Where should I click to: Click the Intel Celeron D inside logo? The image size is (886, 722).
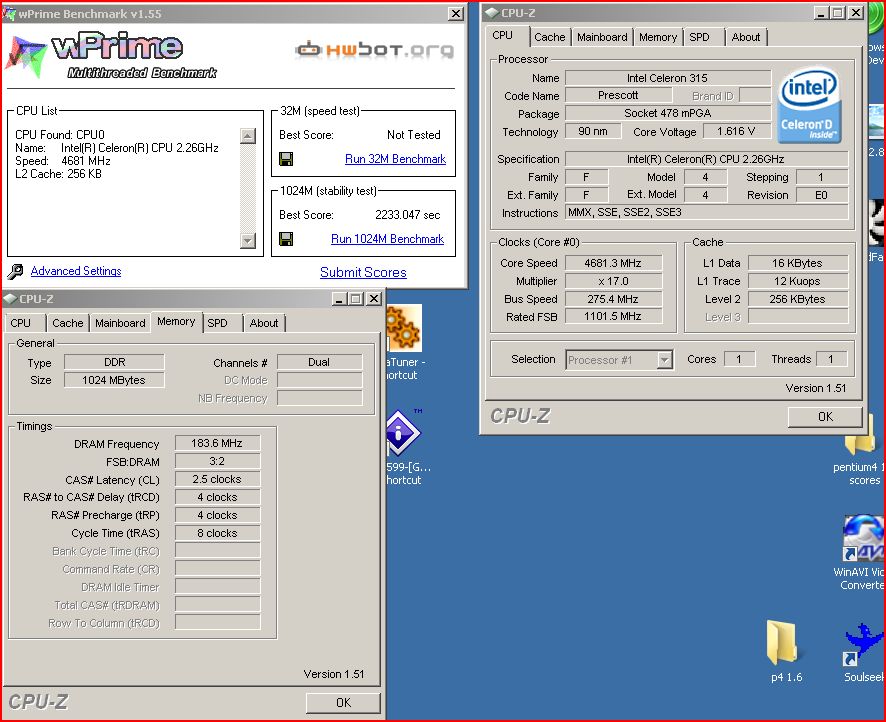pos(810,105)
